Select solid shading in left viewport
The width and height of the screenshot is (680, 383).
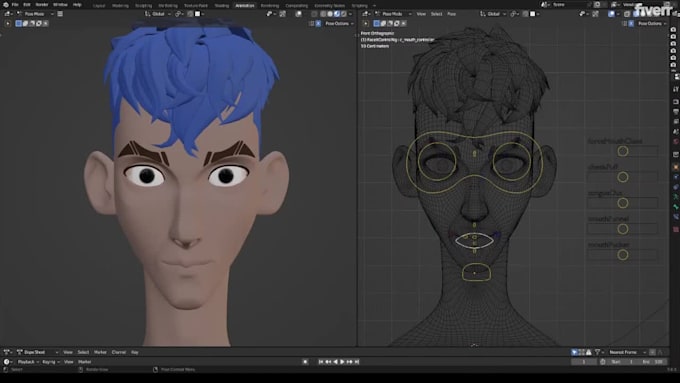click(330, 14)
